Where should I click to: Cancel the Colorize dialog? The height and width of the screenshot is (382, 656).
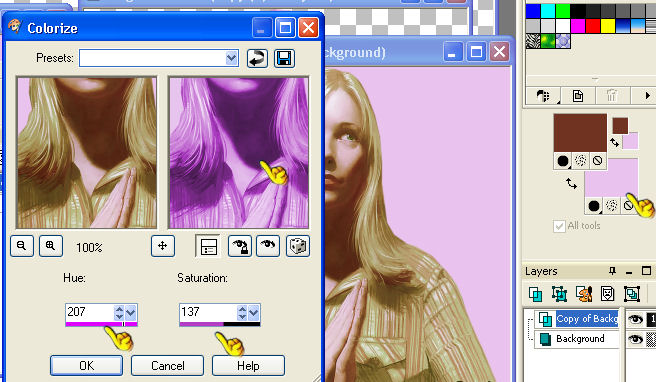click(167, 366)
